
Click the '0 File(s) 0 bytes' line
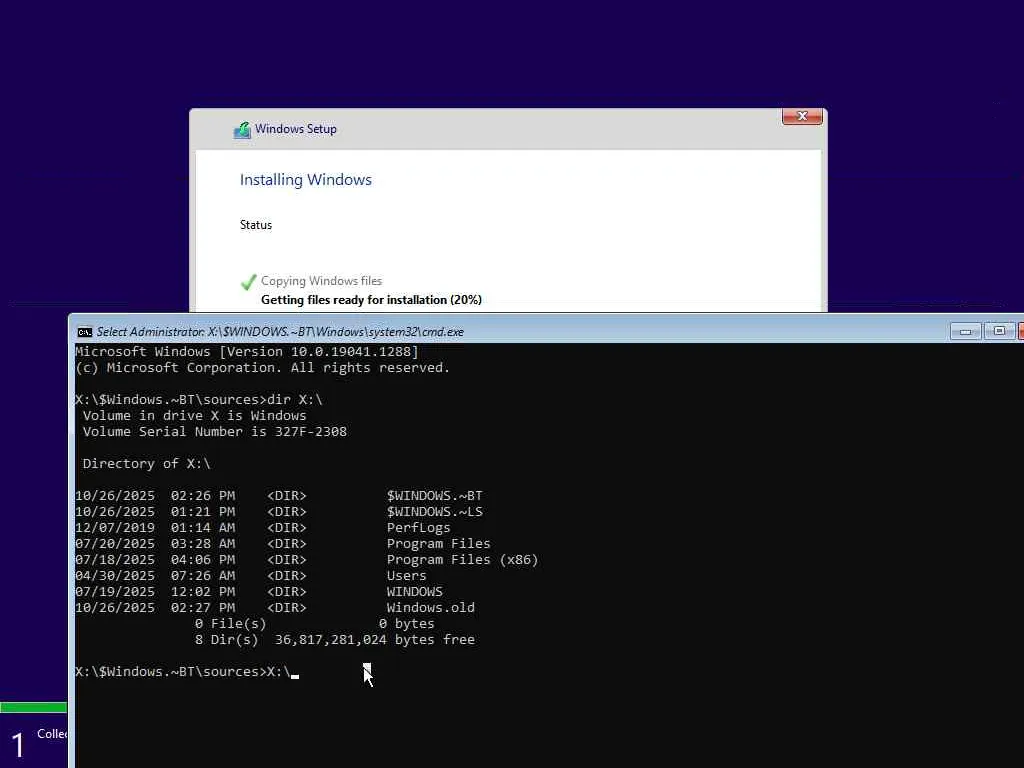tap(315, 624)
